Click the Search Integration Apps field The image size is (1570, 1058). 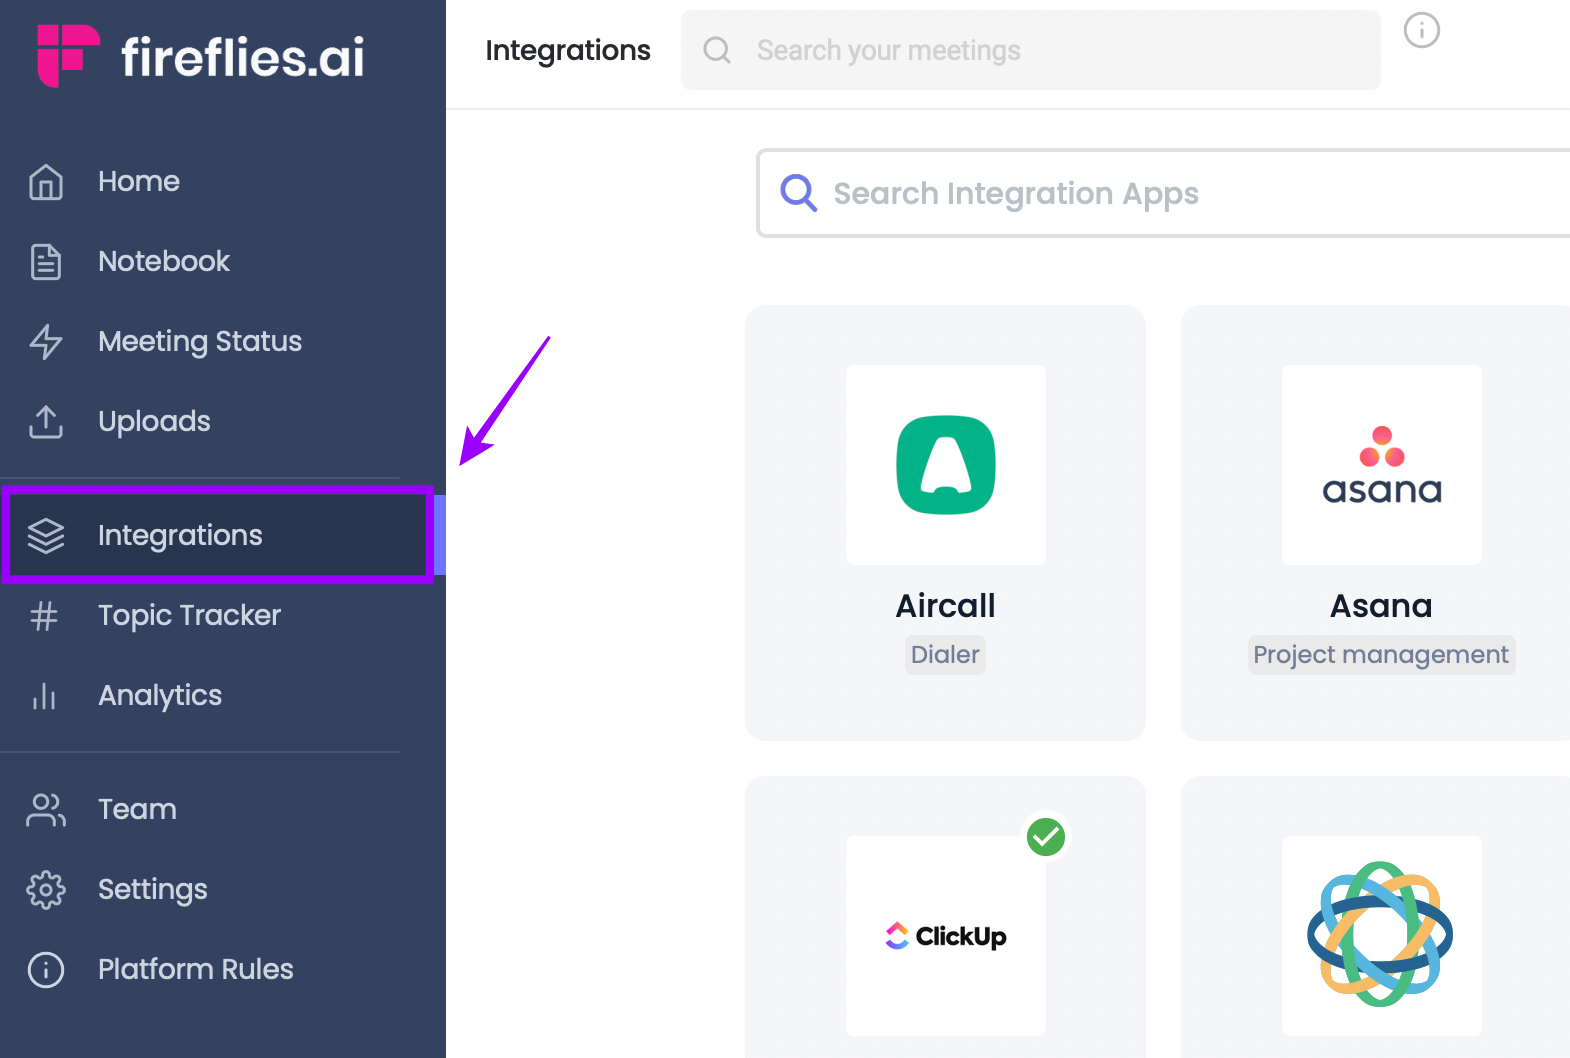1164,193
